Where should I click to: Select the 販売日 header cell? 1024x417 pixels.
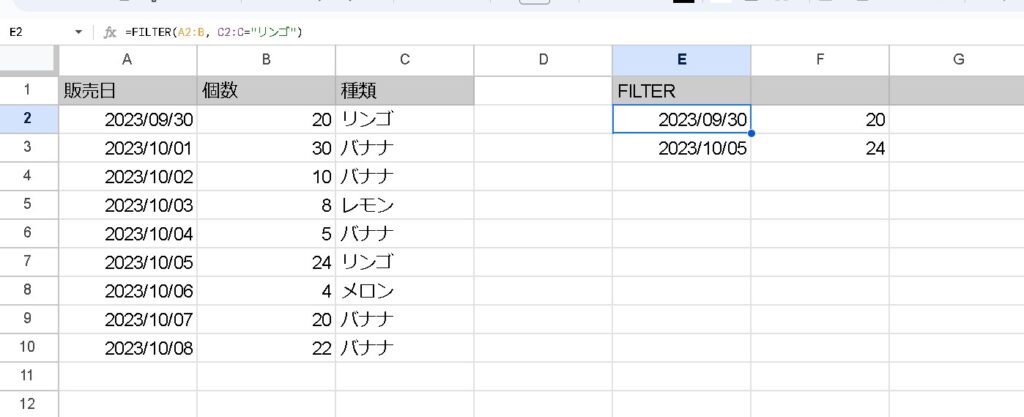(x=128, y=91)
